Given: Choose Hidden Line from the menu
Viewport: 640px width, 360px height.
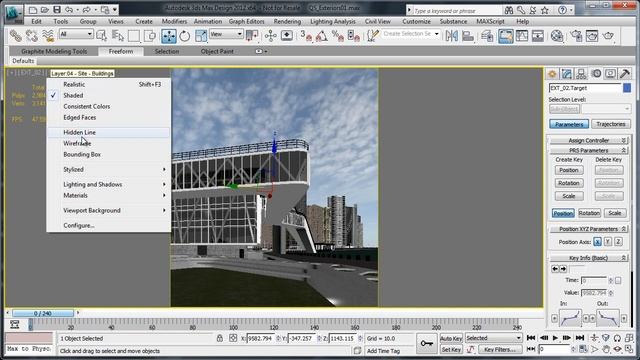Looking at the screenshot, I should pos(109,133).
